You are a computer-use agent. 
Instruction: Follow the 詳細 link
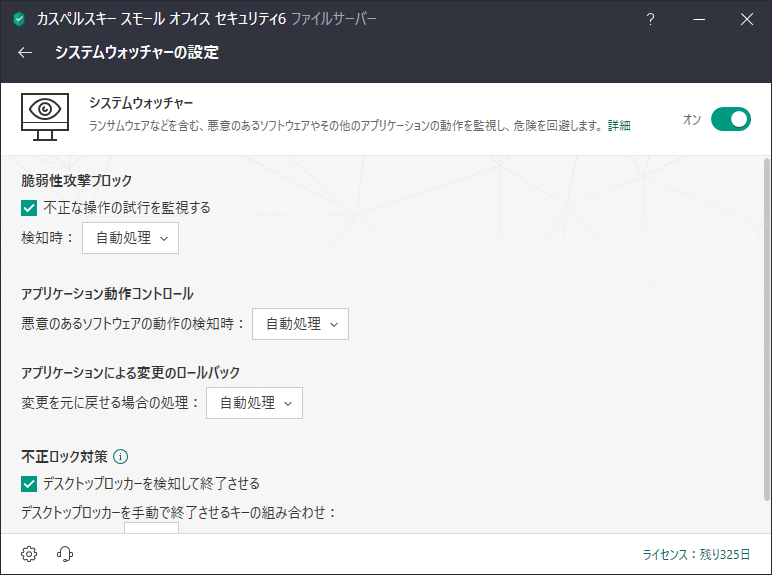click(619, 126)
